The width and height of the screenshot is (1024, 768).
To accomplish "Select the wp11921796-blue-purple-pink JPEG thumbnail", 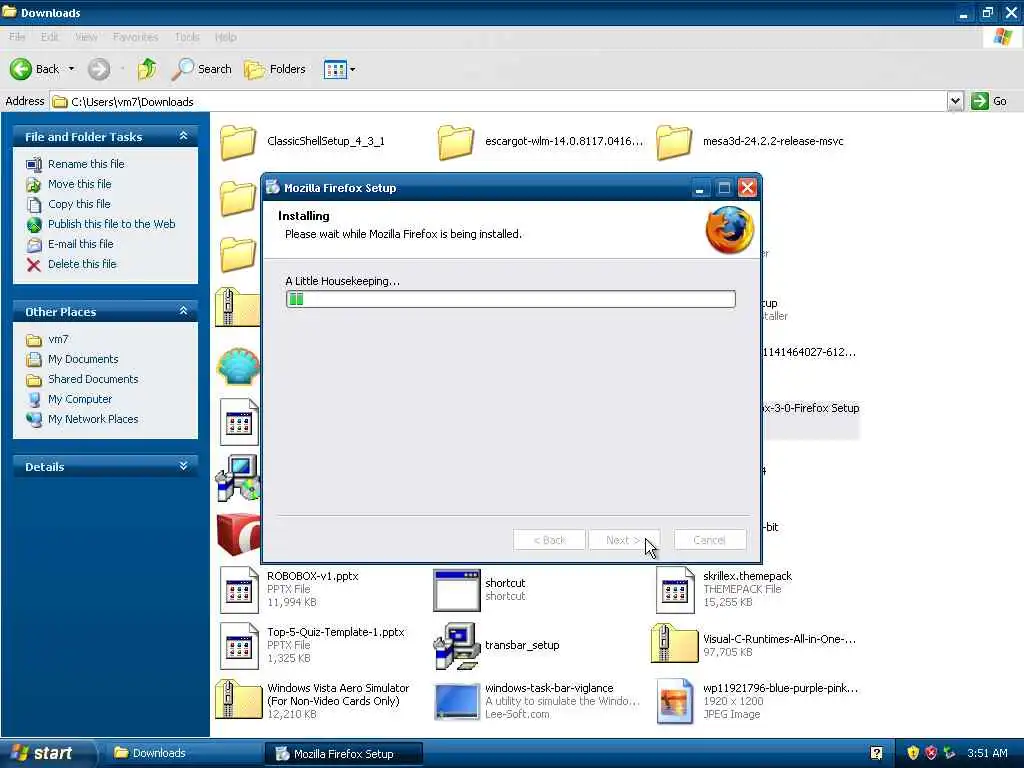I will pos(675,701).
